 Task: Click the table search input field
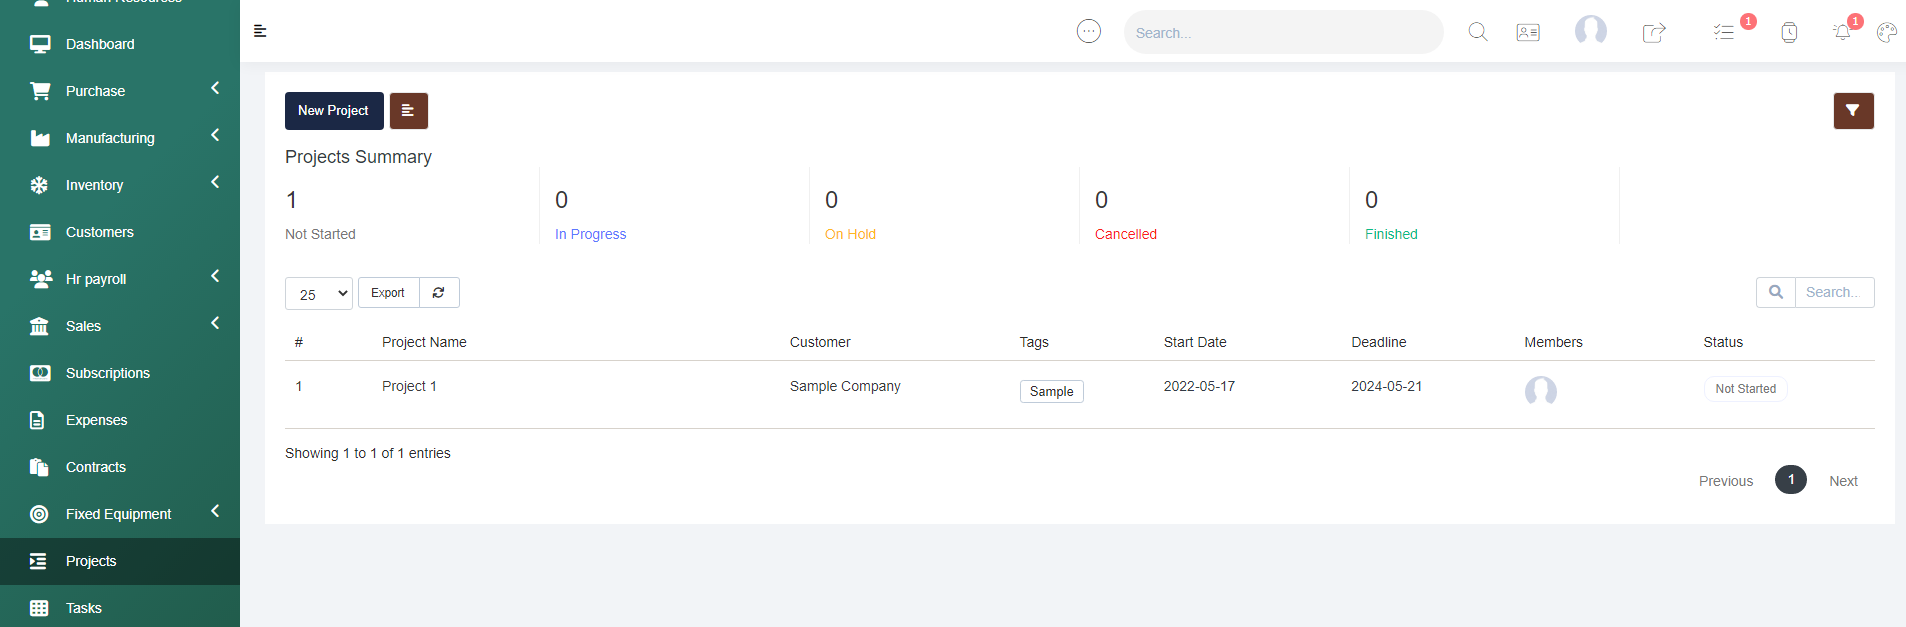point(1833,292)
